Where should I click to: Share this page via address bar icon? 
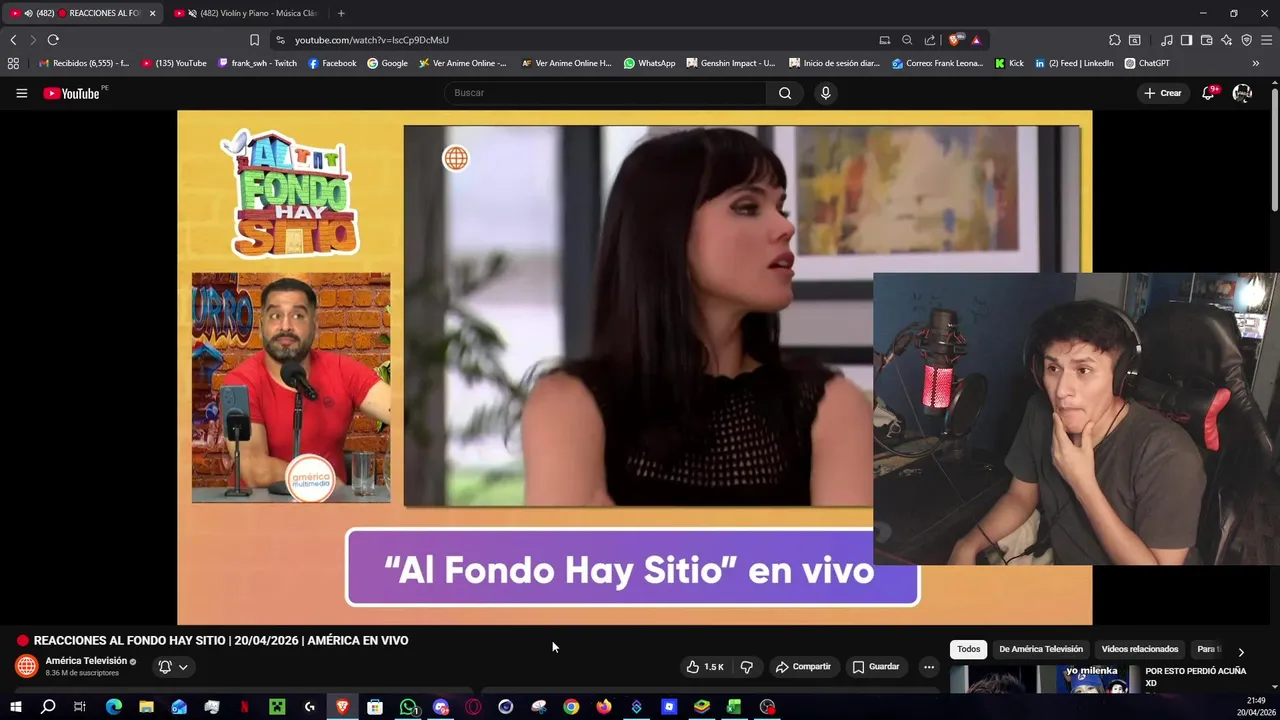click(x=930, y=40)
